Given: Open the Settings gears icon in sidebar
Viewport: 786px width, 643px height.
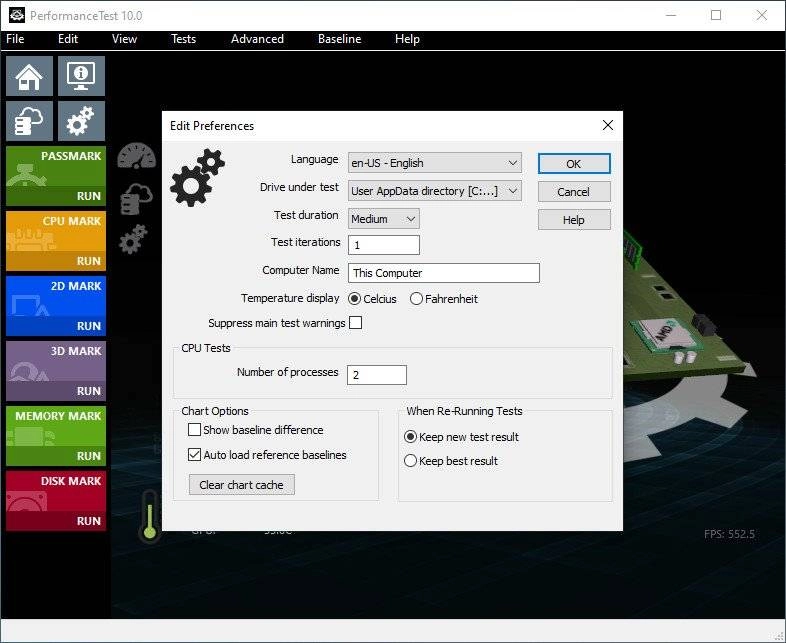Looking at the screenshot, I should (x=81, y=121).
